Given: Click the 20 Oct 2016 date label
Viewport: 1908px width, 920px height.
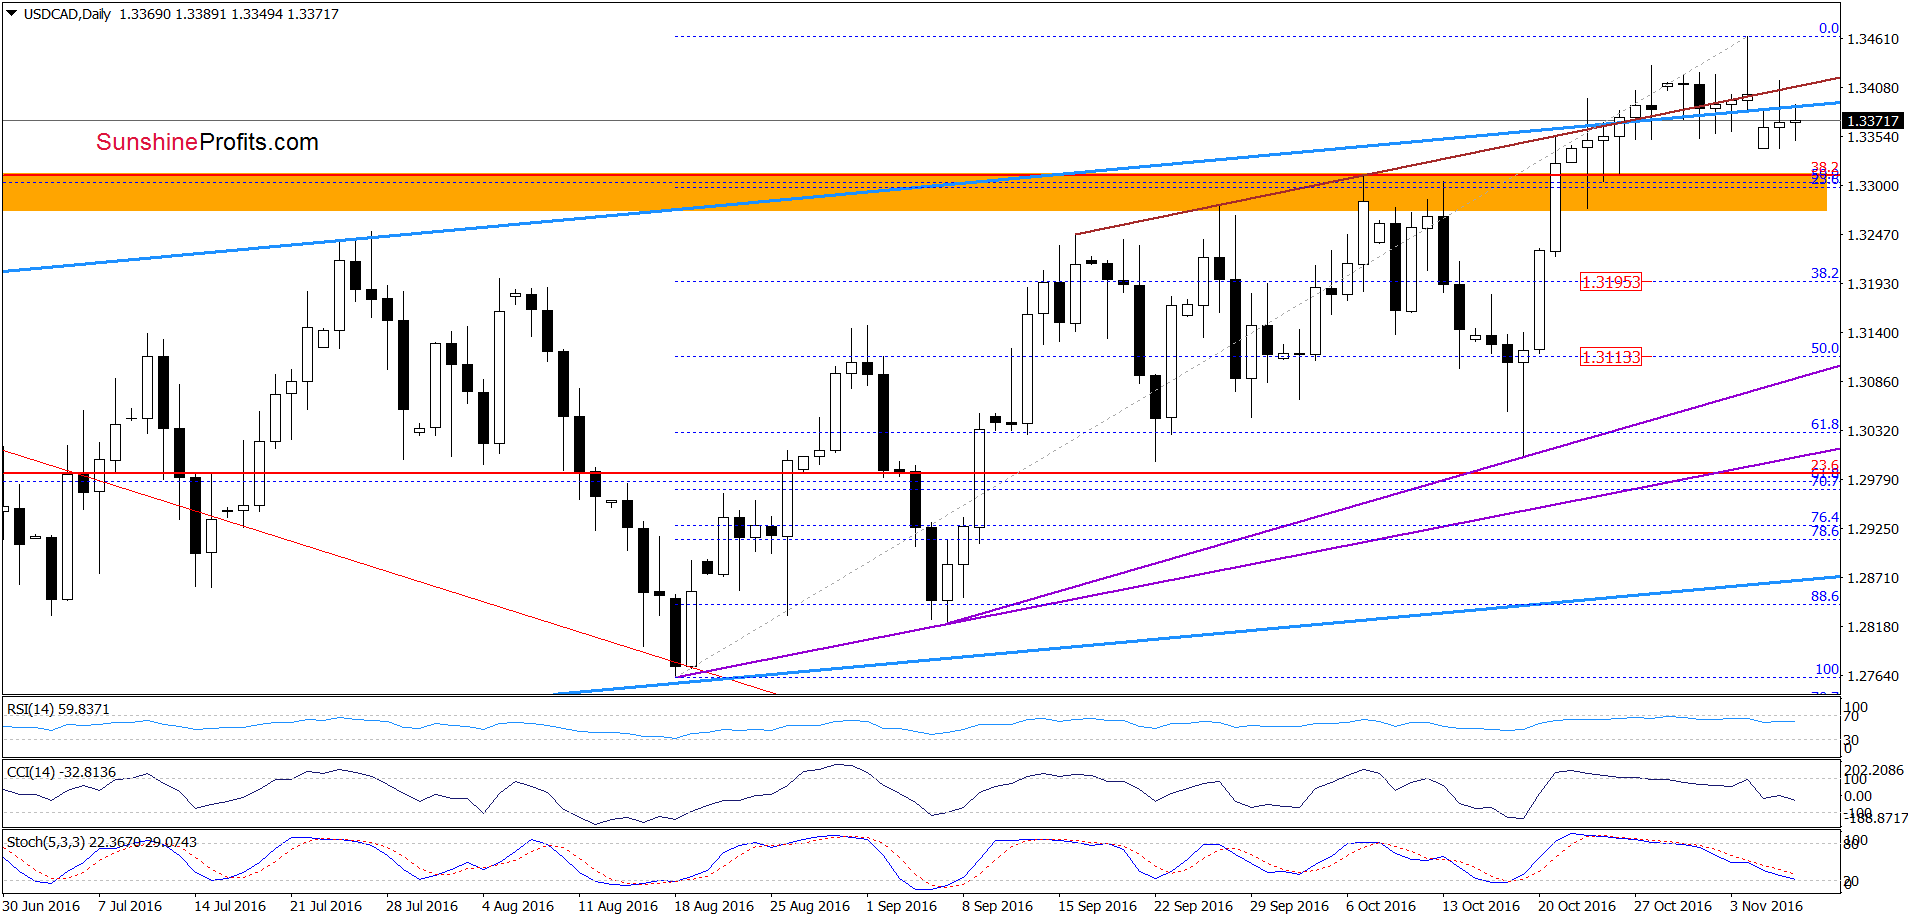Looking at the screenshot, I should pos(1577,906).
